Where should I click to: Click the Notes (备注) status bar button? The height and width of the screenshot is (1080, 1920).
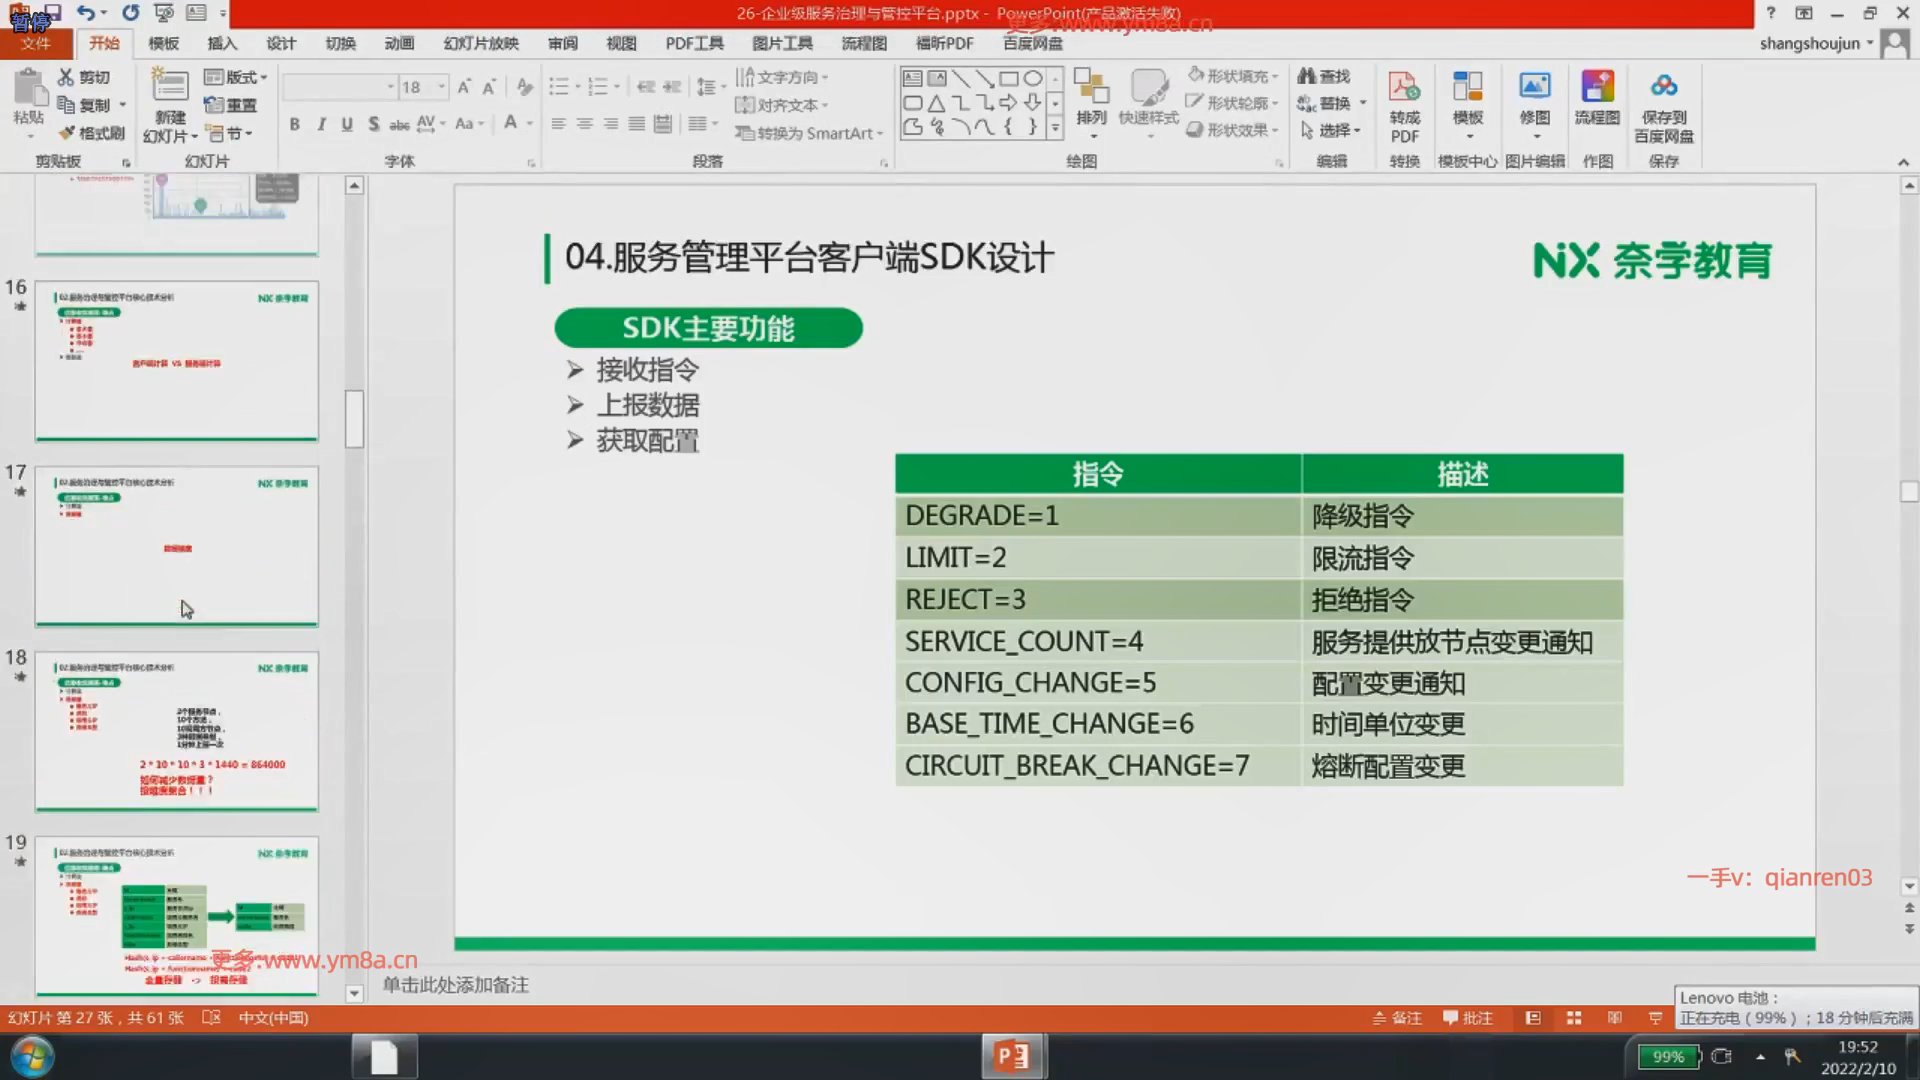coord(1397,1018)
